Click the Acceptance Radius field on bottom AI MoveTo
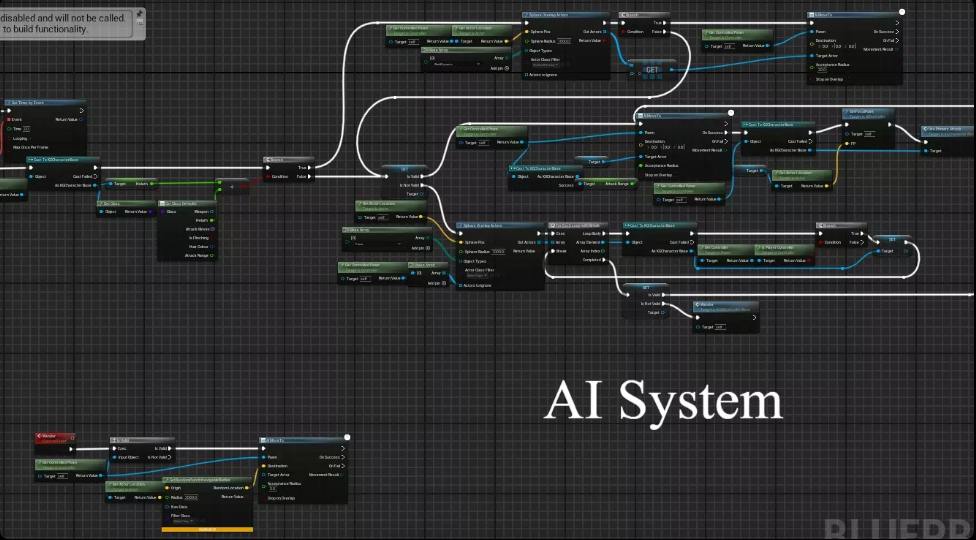Image resolution: width=976 pixels, height=540 pixels. click(274, 488)
